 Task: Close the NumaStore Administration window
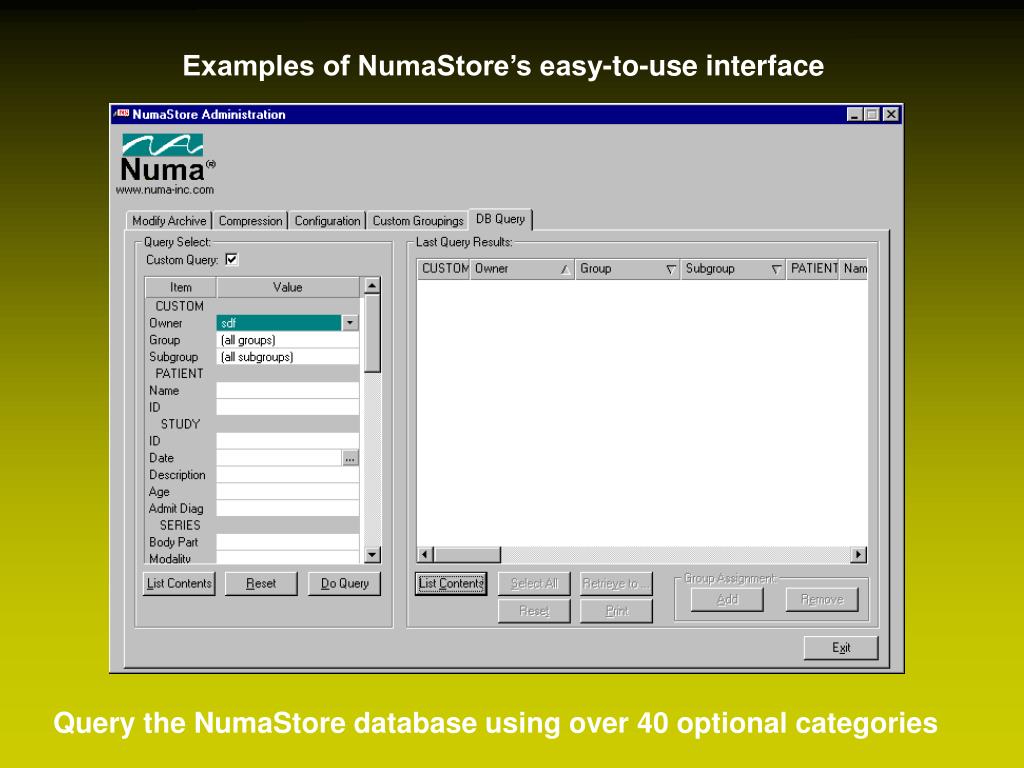click(891, 114)
